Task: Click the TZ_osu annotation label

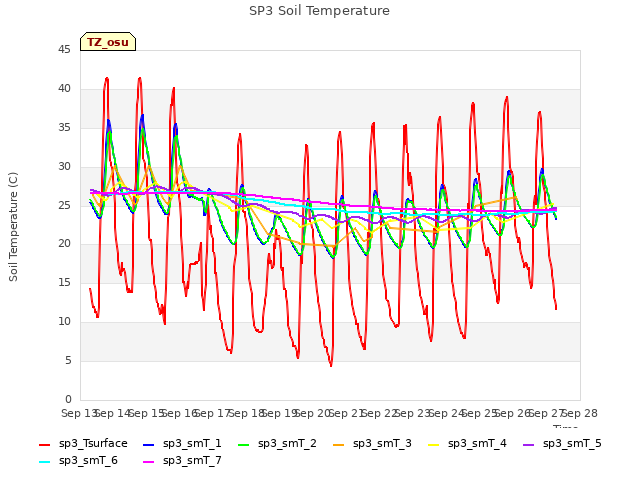Action: click(108, 42)
